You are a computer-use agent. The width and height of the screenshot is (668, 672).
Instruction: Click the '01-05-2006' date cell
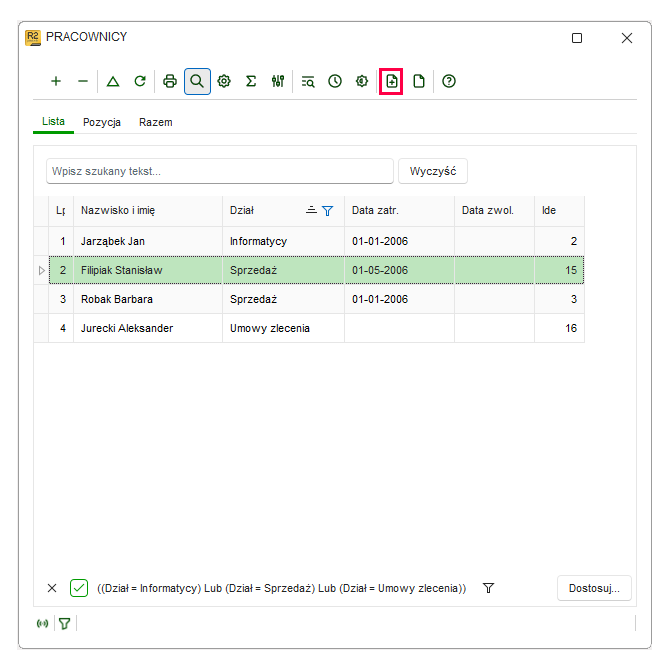[x=399, y=270]
